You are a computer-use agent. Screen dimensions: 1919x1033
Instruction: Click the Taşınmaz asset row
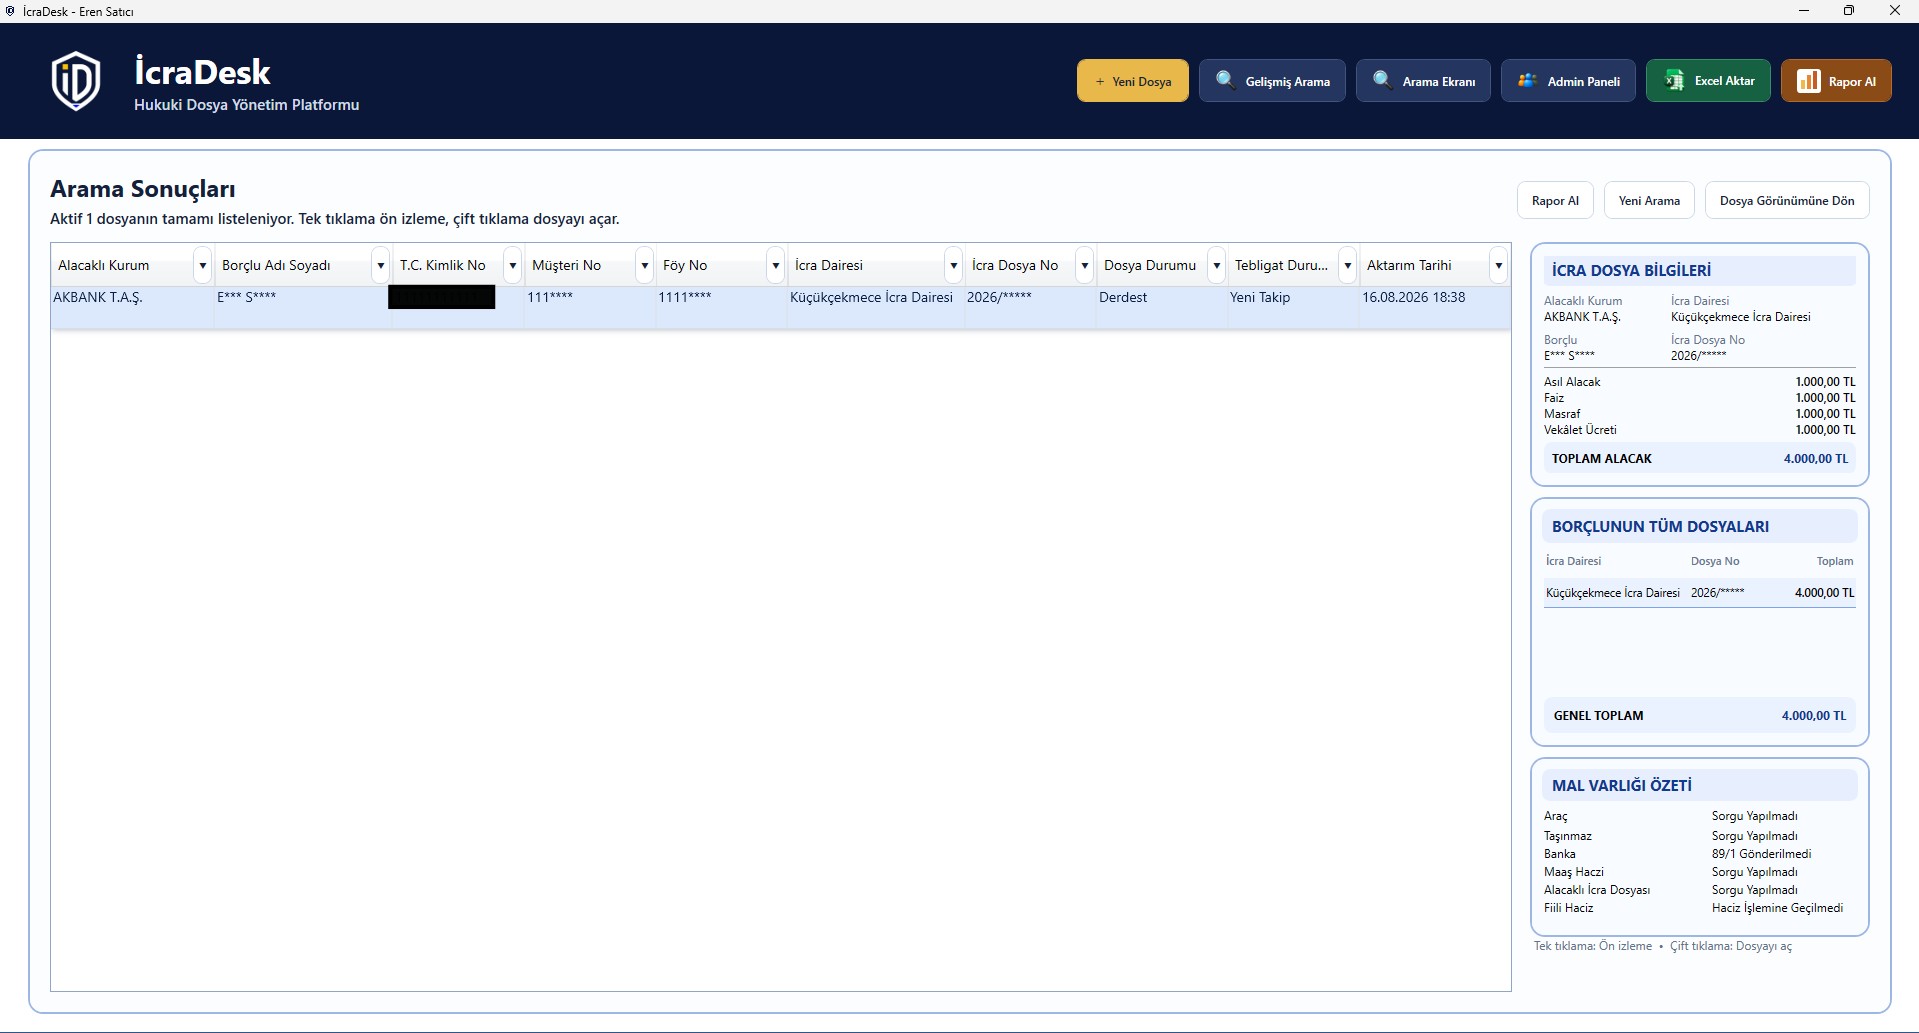[x=1700, y=835]
